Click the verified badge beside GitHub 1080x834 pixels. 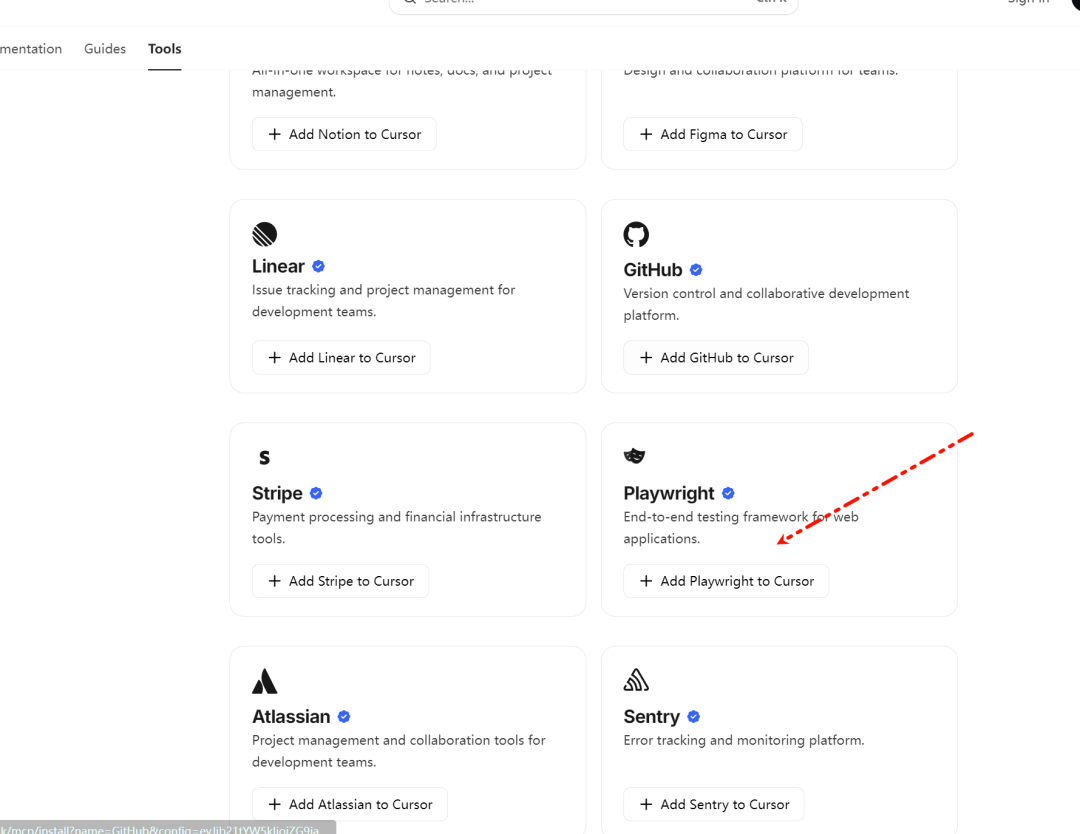click(x=696, y=270)
